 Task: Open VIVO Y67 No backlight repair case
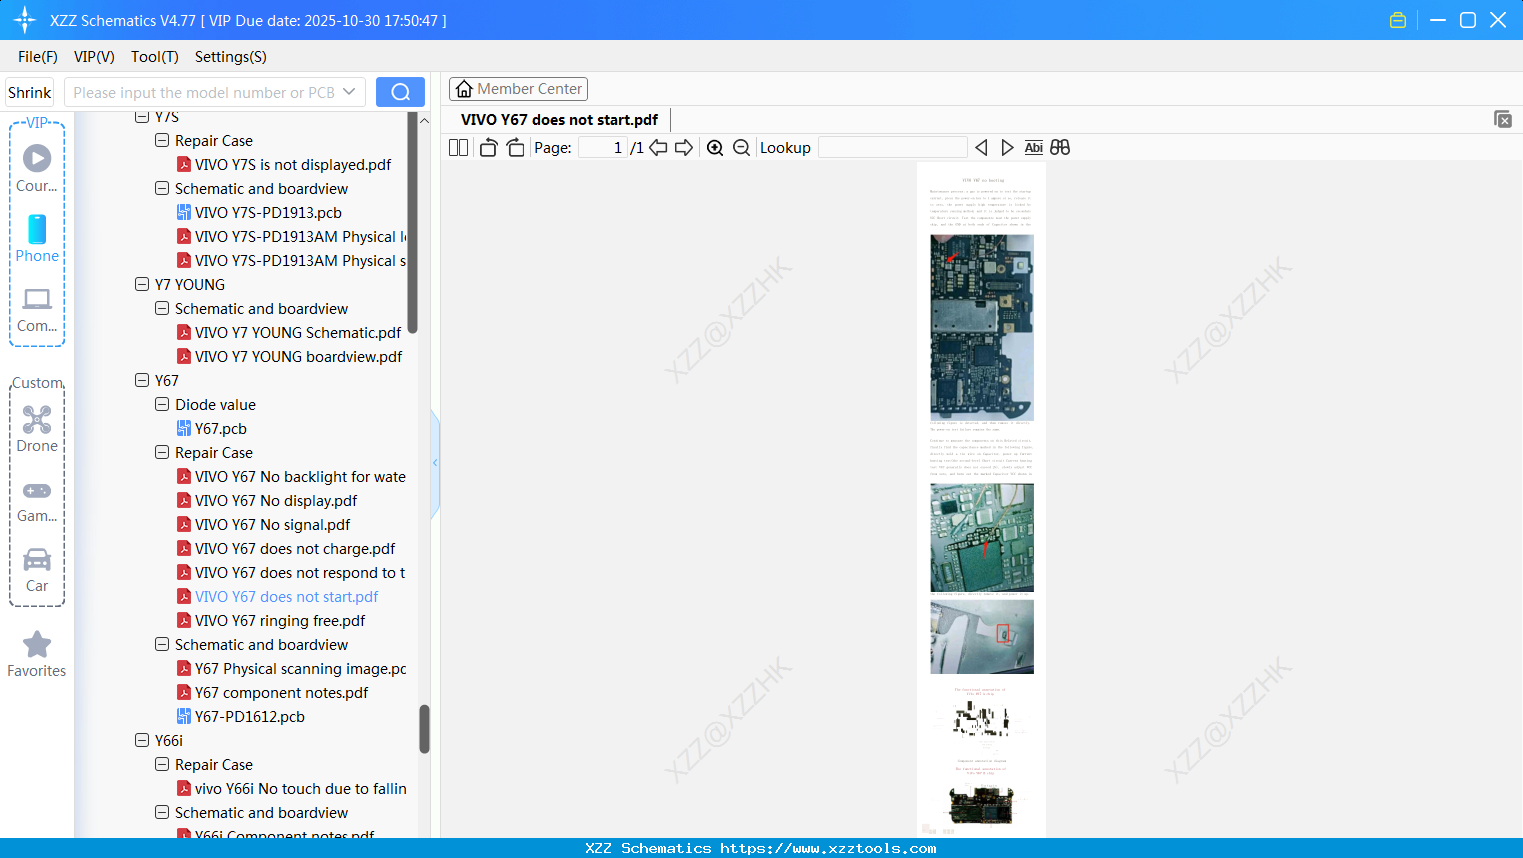click(300, 476)
